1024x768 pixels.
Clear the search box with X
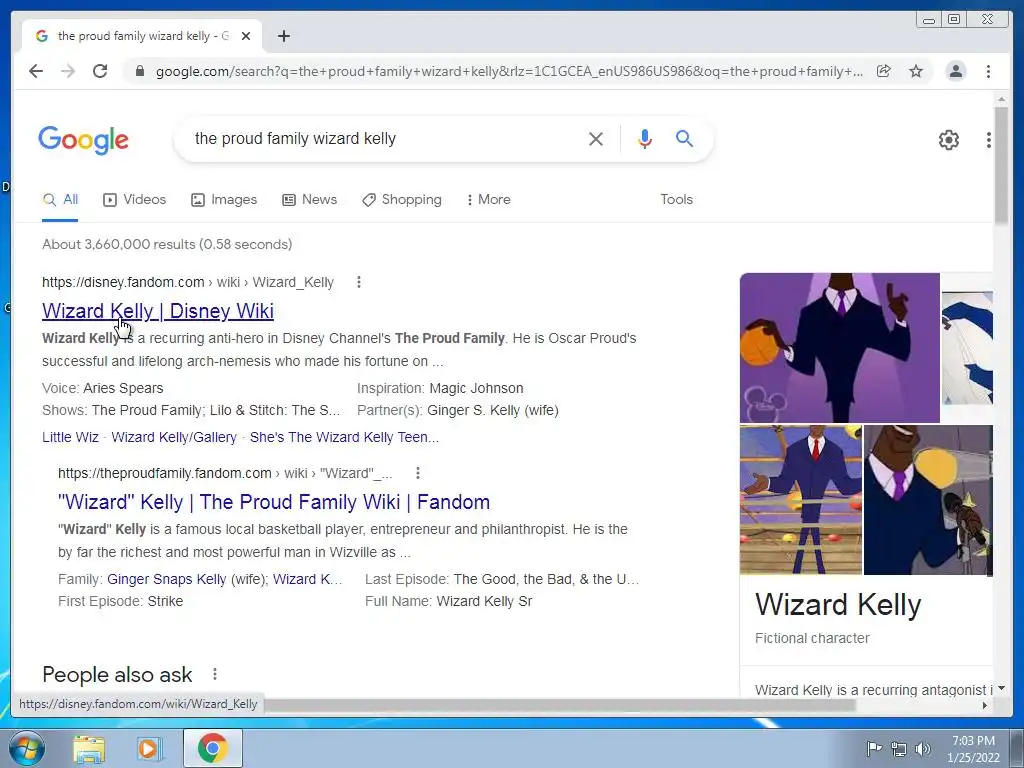tap(596, 138)
